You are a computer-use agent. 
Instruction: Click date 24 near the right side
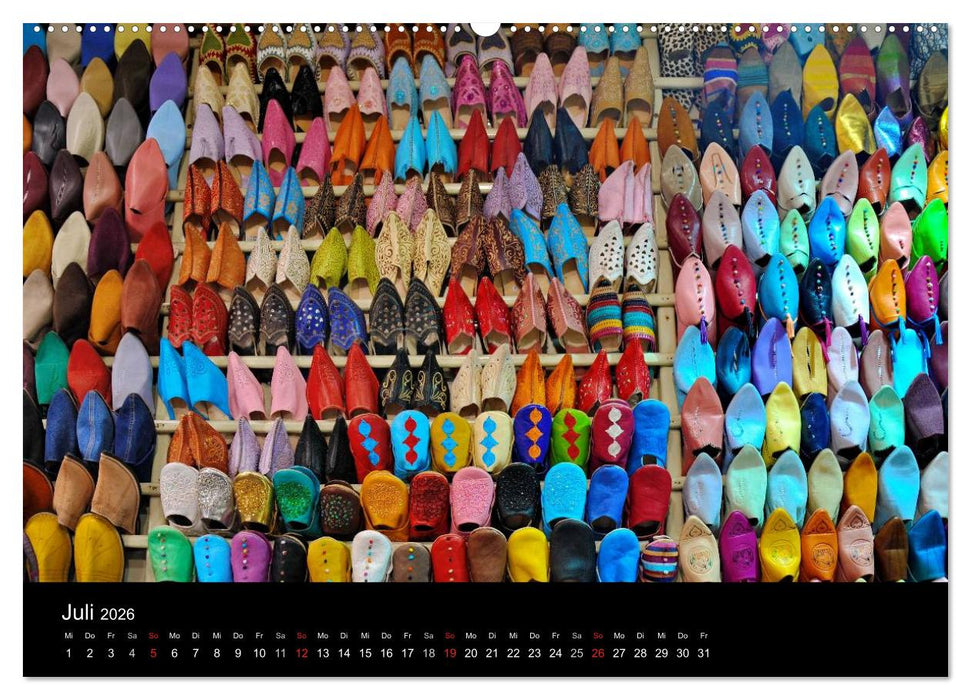pyautogui.click(x=556, y=652)
